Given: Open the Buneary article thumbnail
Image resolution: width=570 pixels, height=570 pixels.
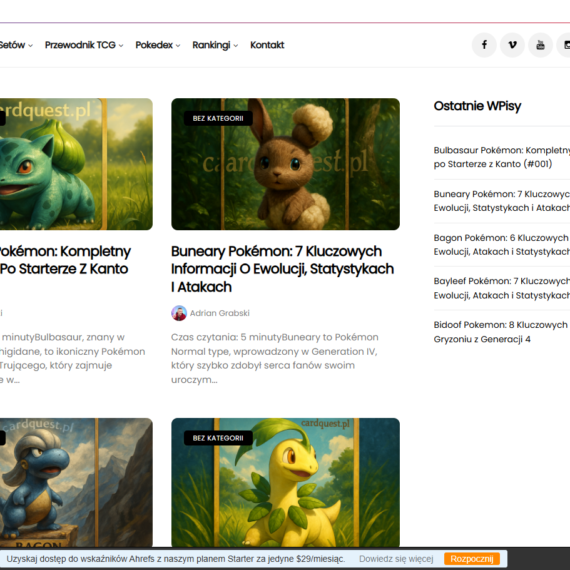Looking at the screenshot, I should 285,164.
